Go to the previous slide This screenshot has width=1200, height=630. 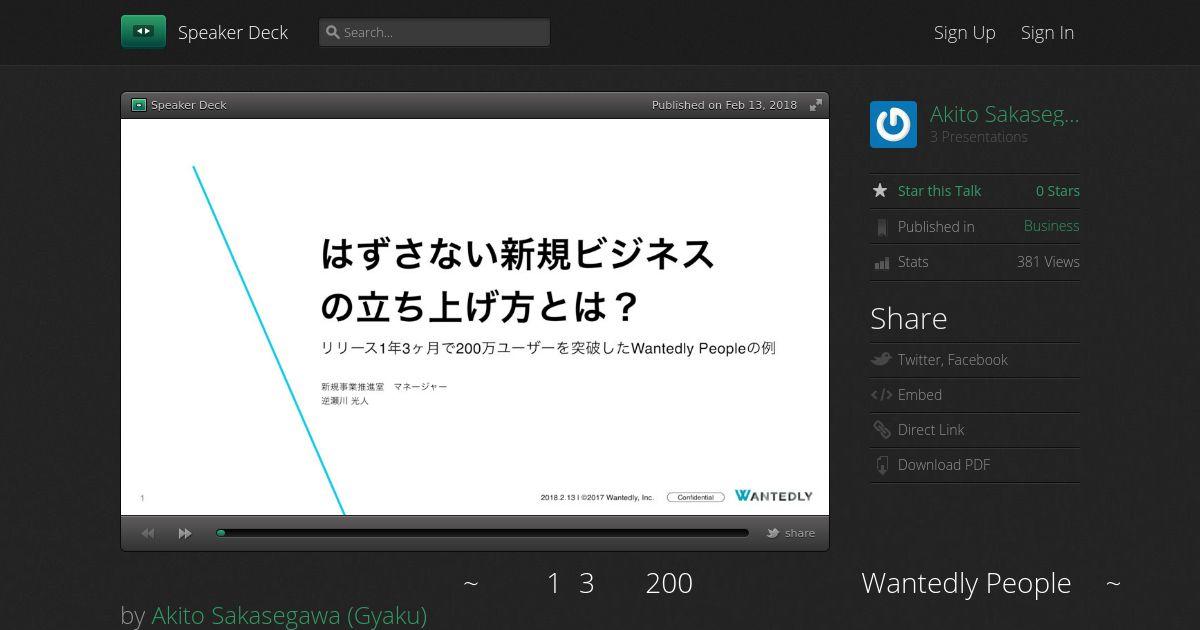[x=148, y=533]
